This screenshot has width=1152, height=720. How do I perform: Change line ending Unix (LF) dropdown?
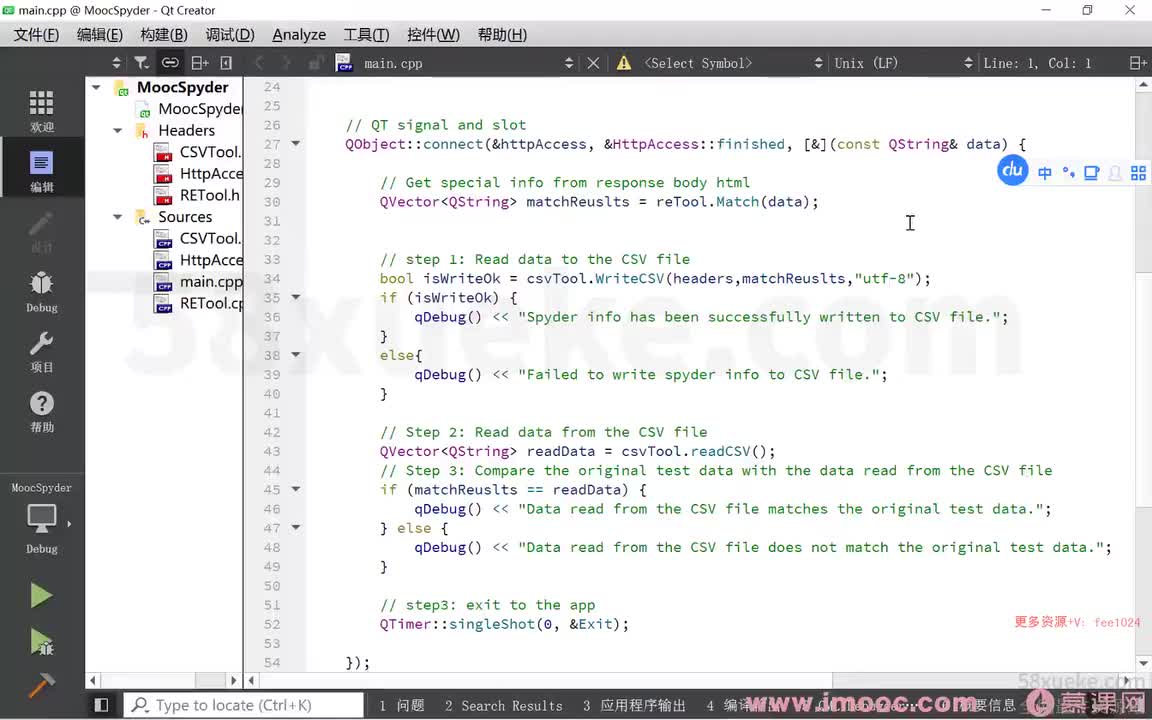(902, 63)
